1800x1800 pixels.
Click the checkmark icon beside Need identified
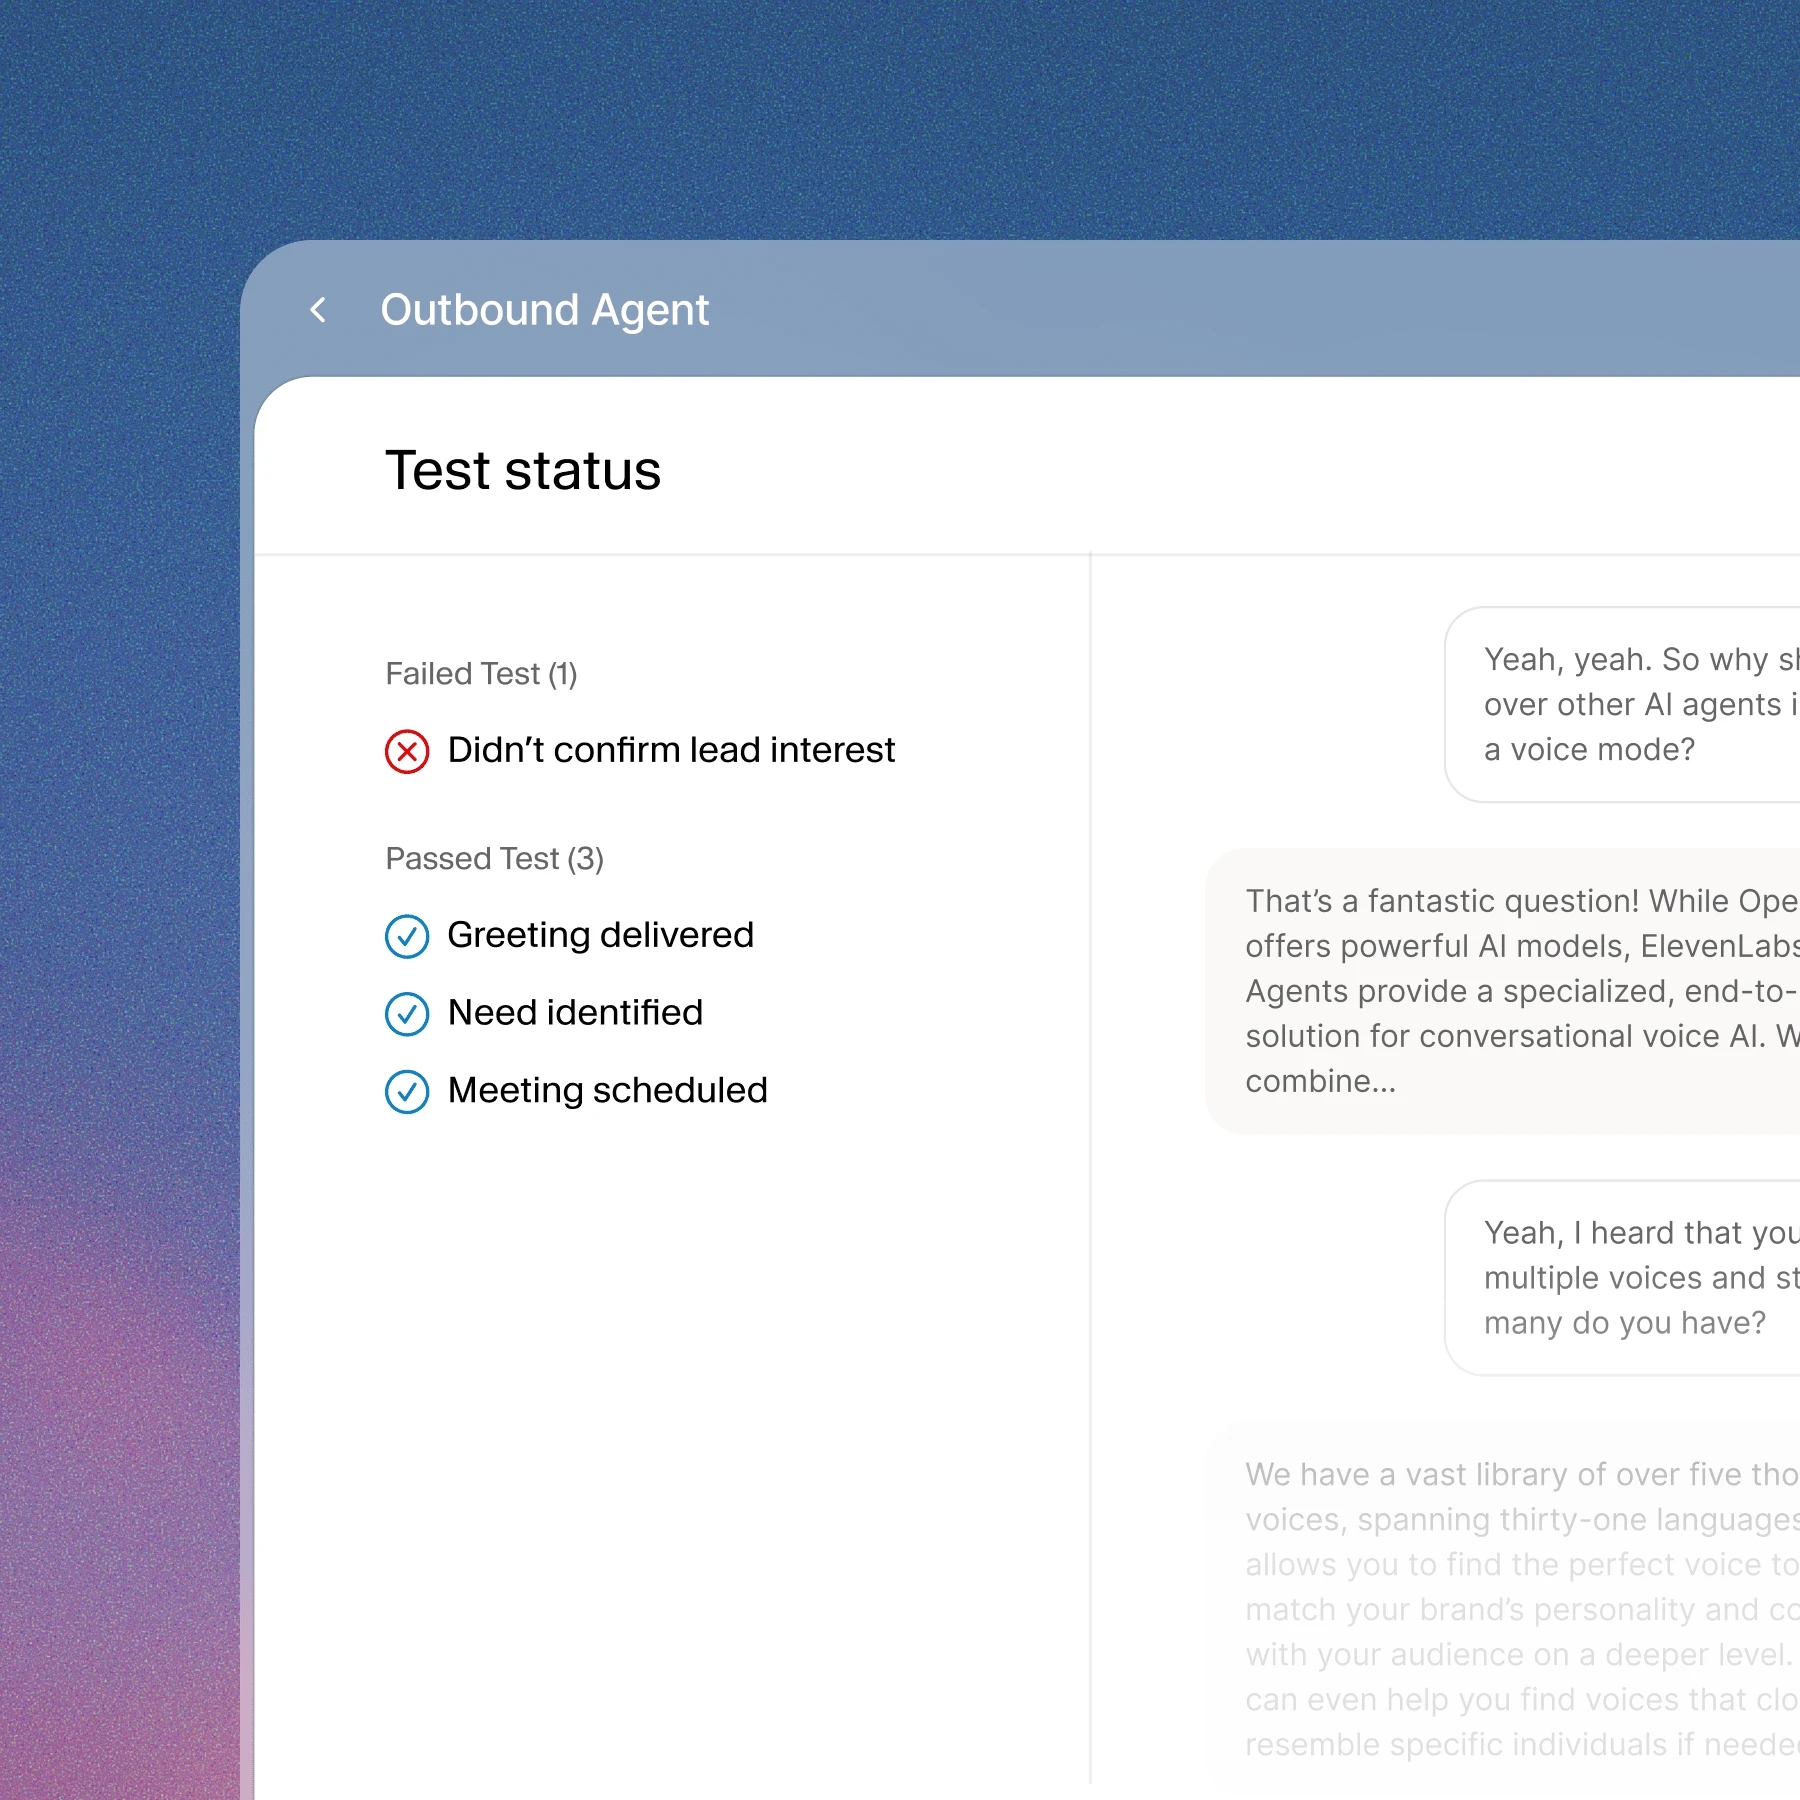[407, 1014]
